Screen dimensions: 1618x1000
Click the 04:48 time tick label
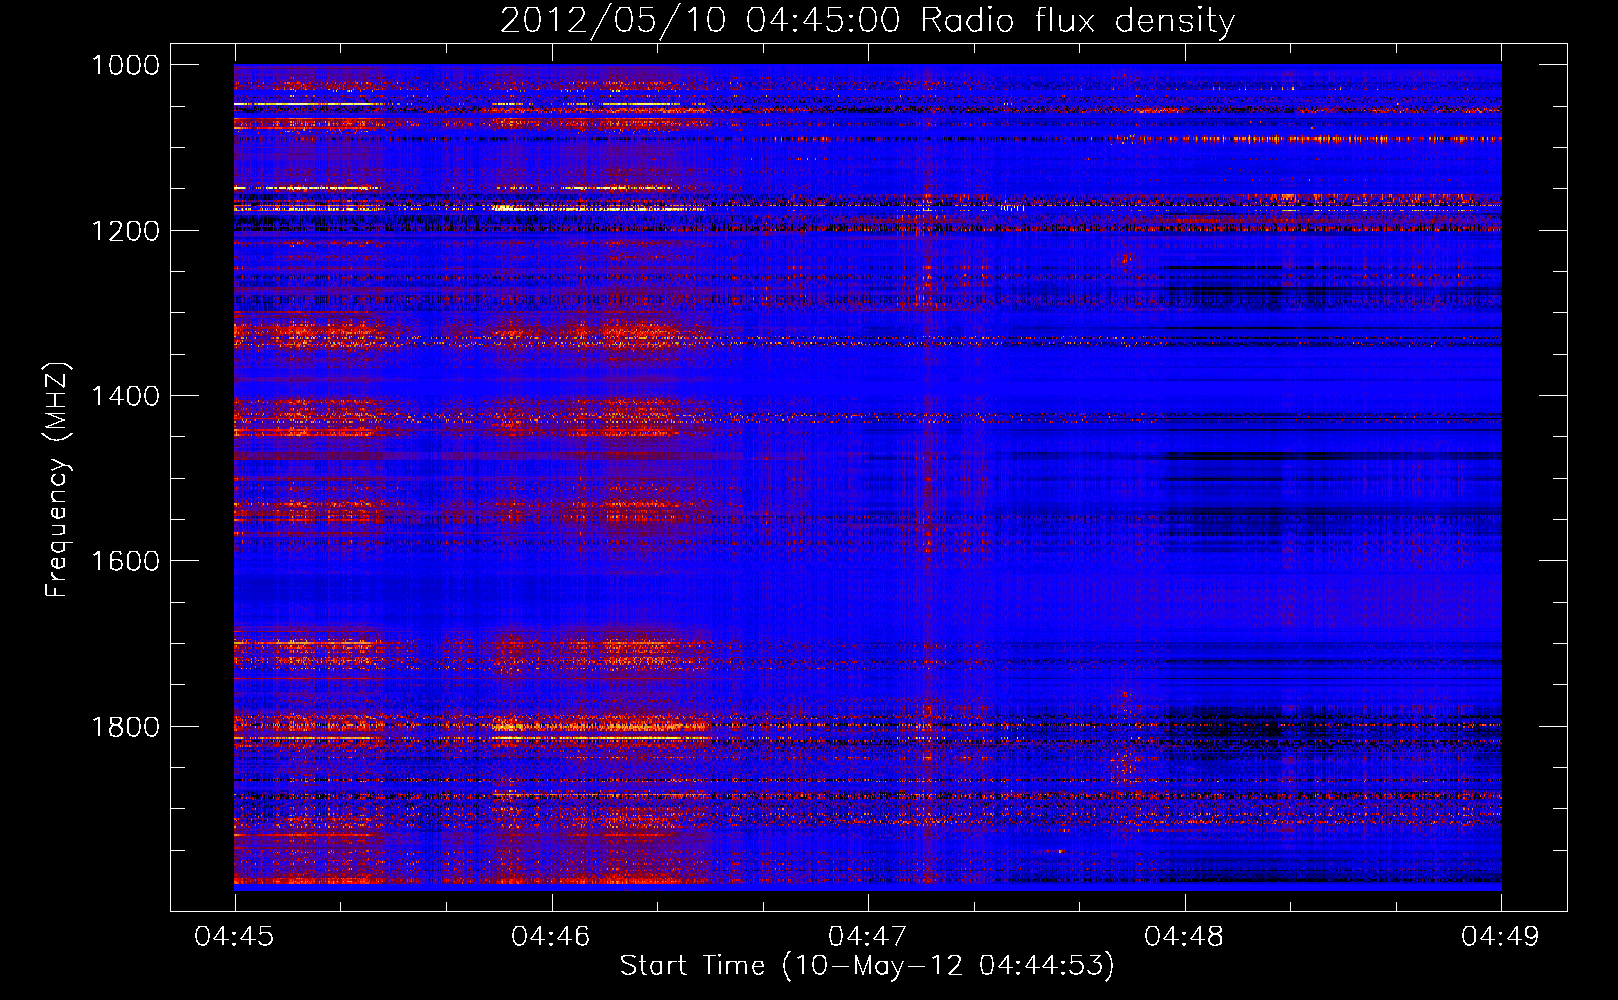pyautogui.click(x=1184, y=936)
